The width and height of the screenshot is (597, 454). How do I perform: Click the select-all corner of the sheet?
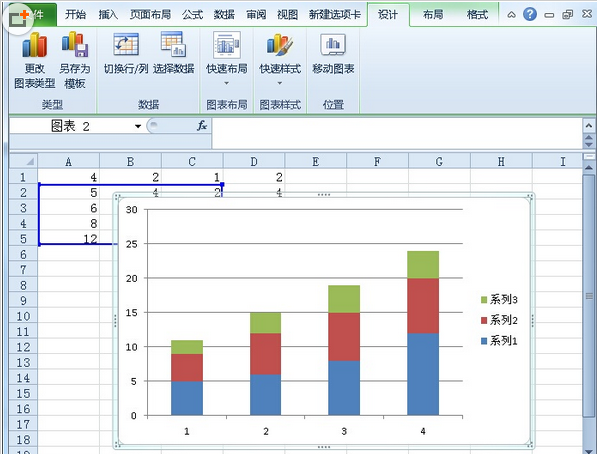coord(23,161)
